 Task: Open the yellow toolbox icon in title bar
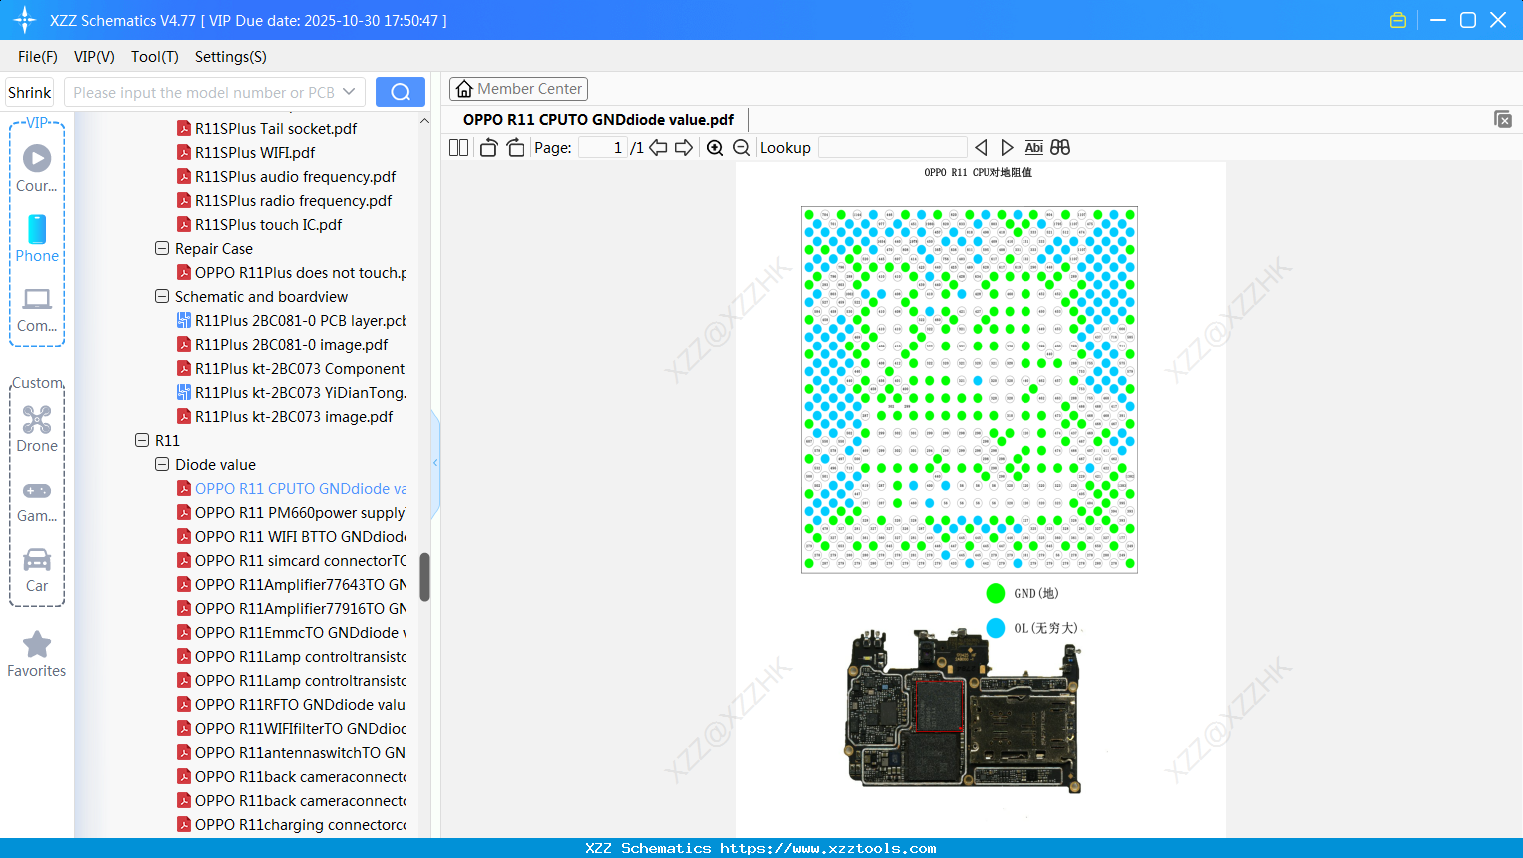coord(1398,20)
